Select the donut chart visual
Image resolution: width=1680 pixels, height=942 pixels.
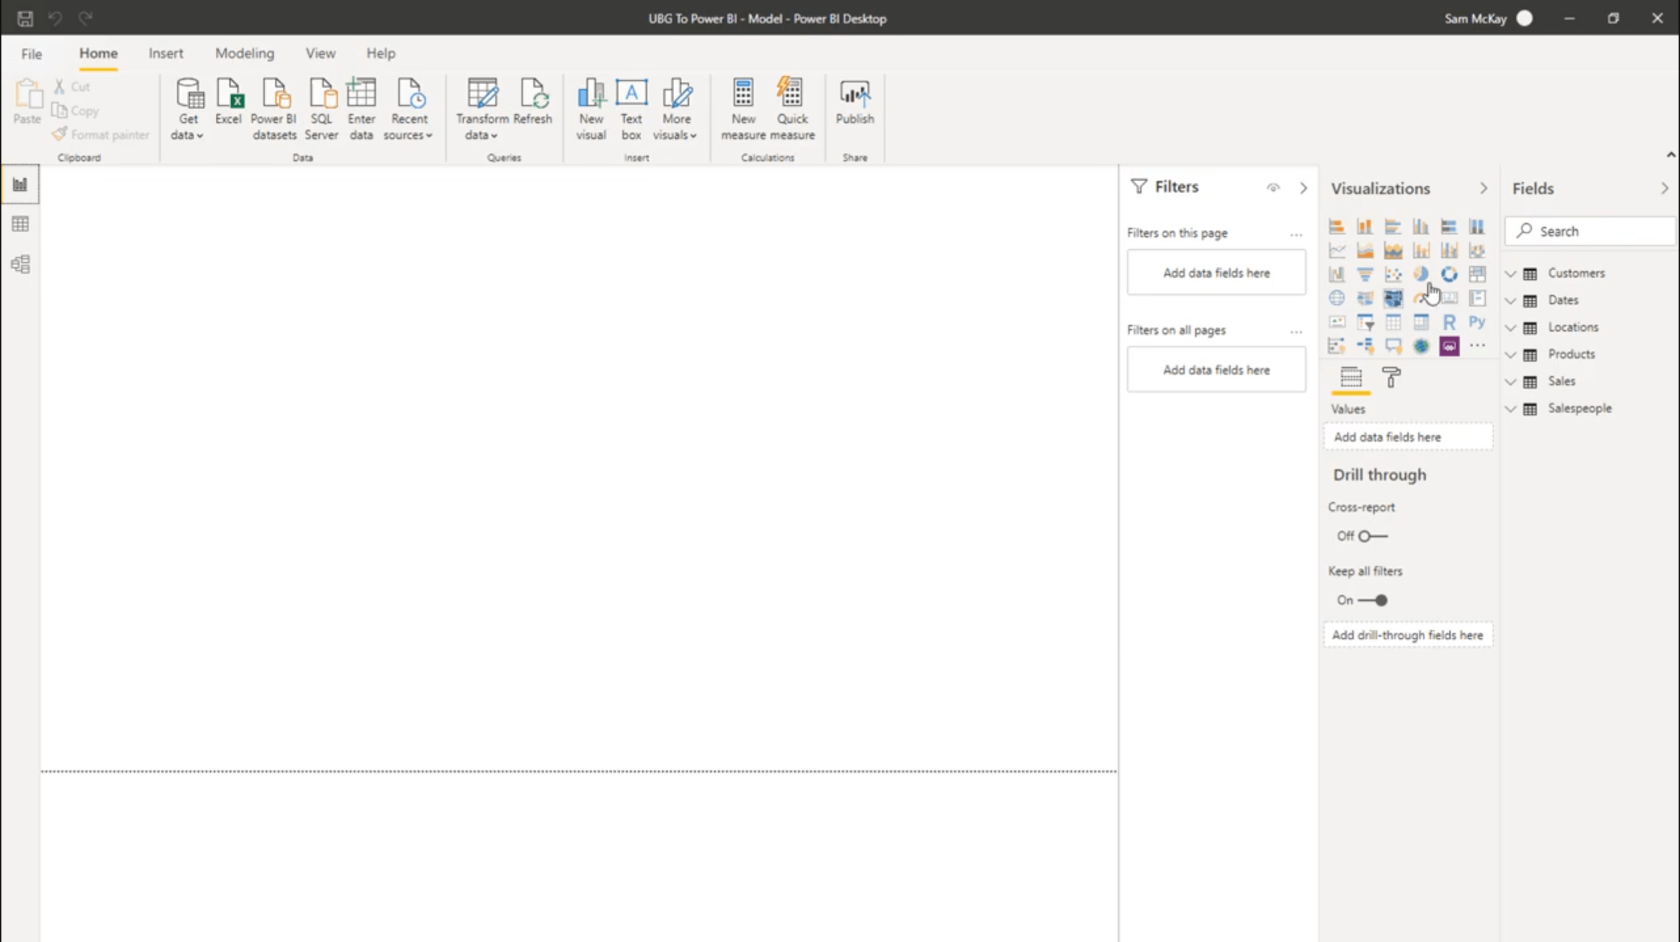[1449, 274]
